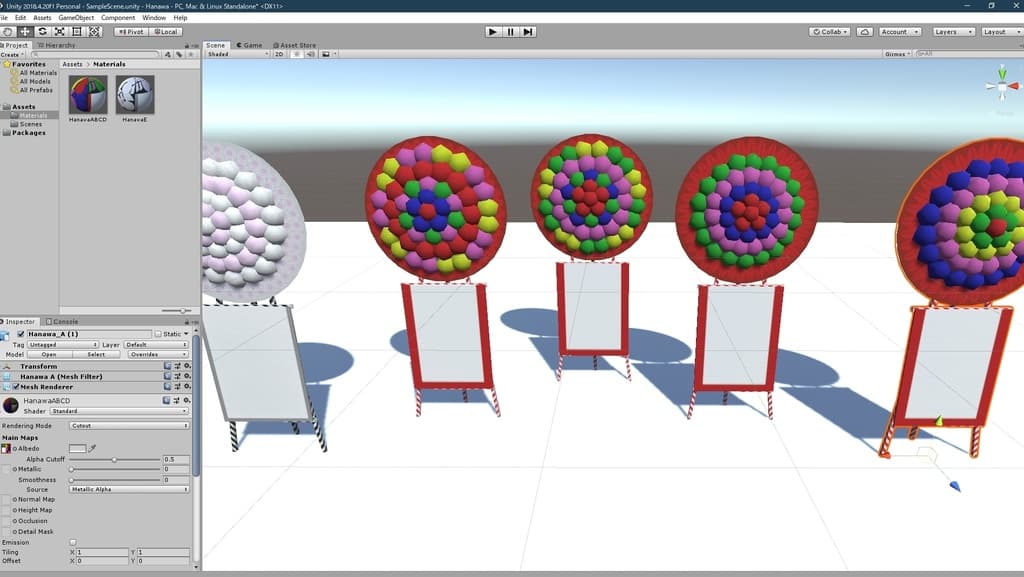Select the Rect Transform tool
This screenshot has height=577, width=1024.
click(x=77, y=31)
